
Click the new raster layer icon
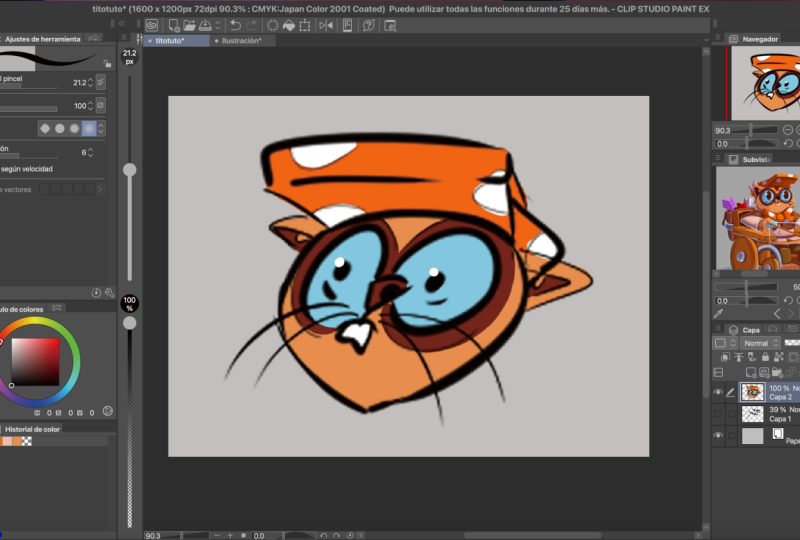(x=751, y=372)
